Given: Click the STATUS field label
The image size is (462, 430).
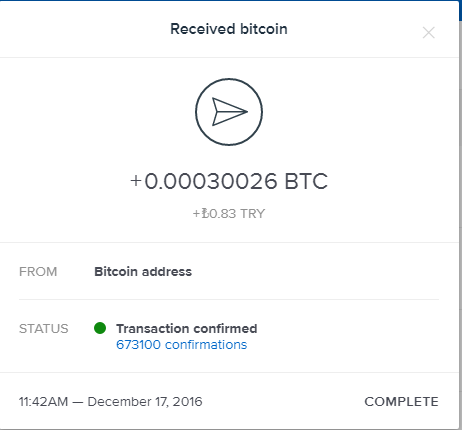Looking at the screenshot, I should click(44, 329).
